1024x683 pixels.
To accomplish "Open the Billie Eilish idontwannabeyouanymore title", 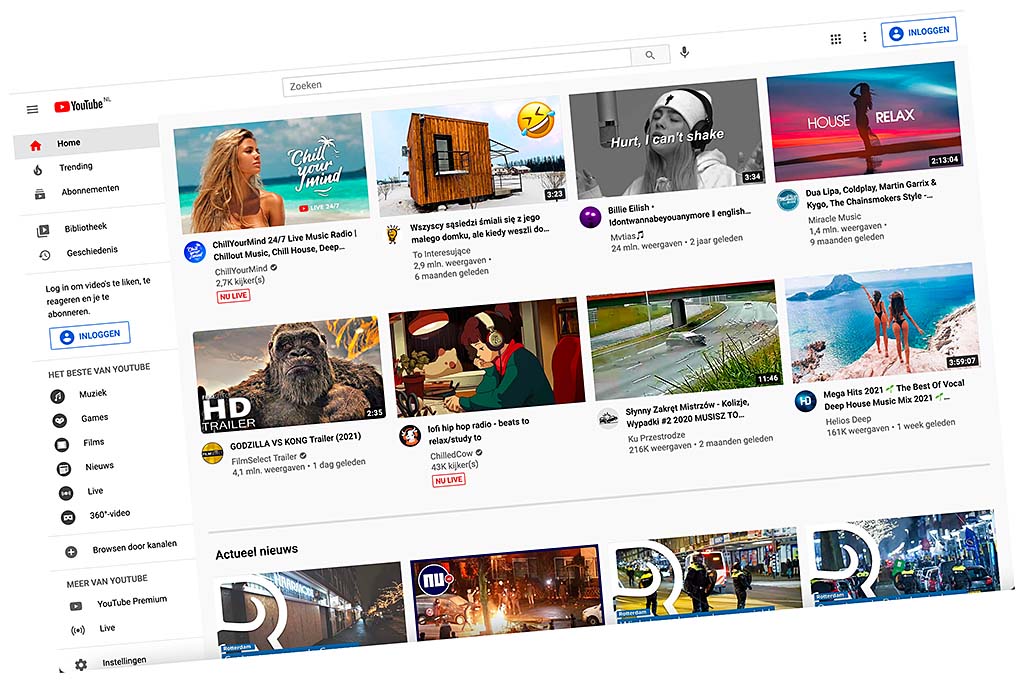I will (x=680, y=212).
